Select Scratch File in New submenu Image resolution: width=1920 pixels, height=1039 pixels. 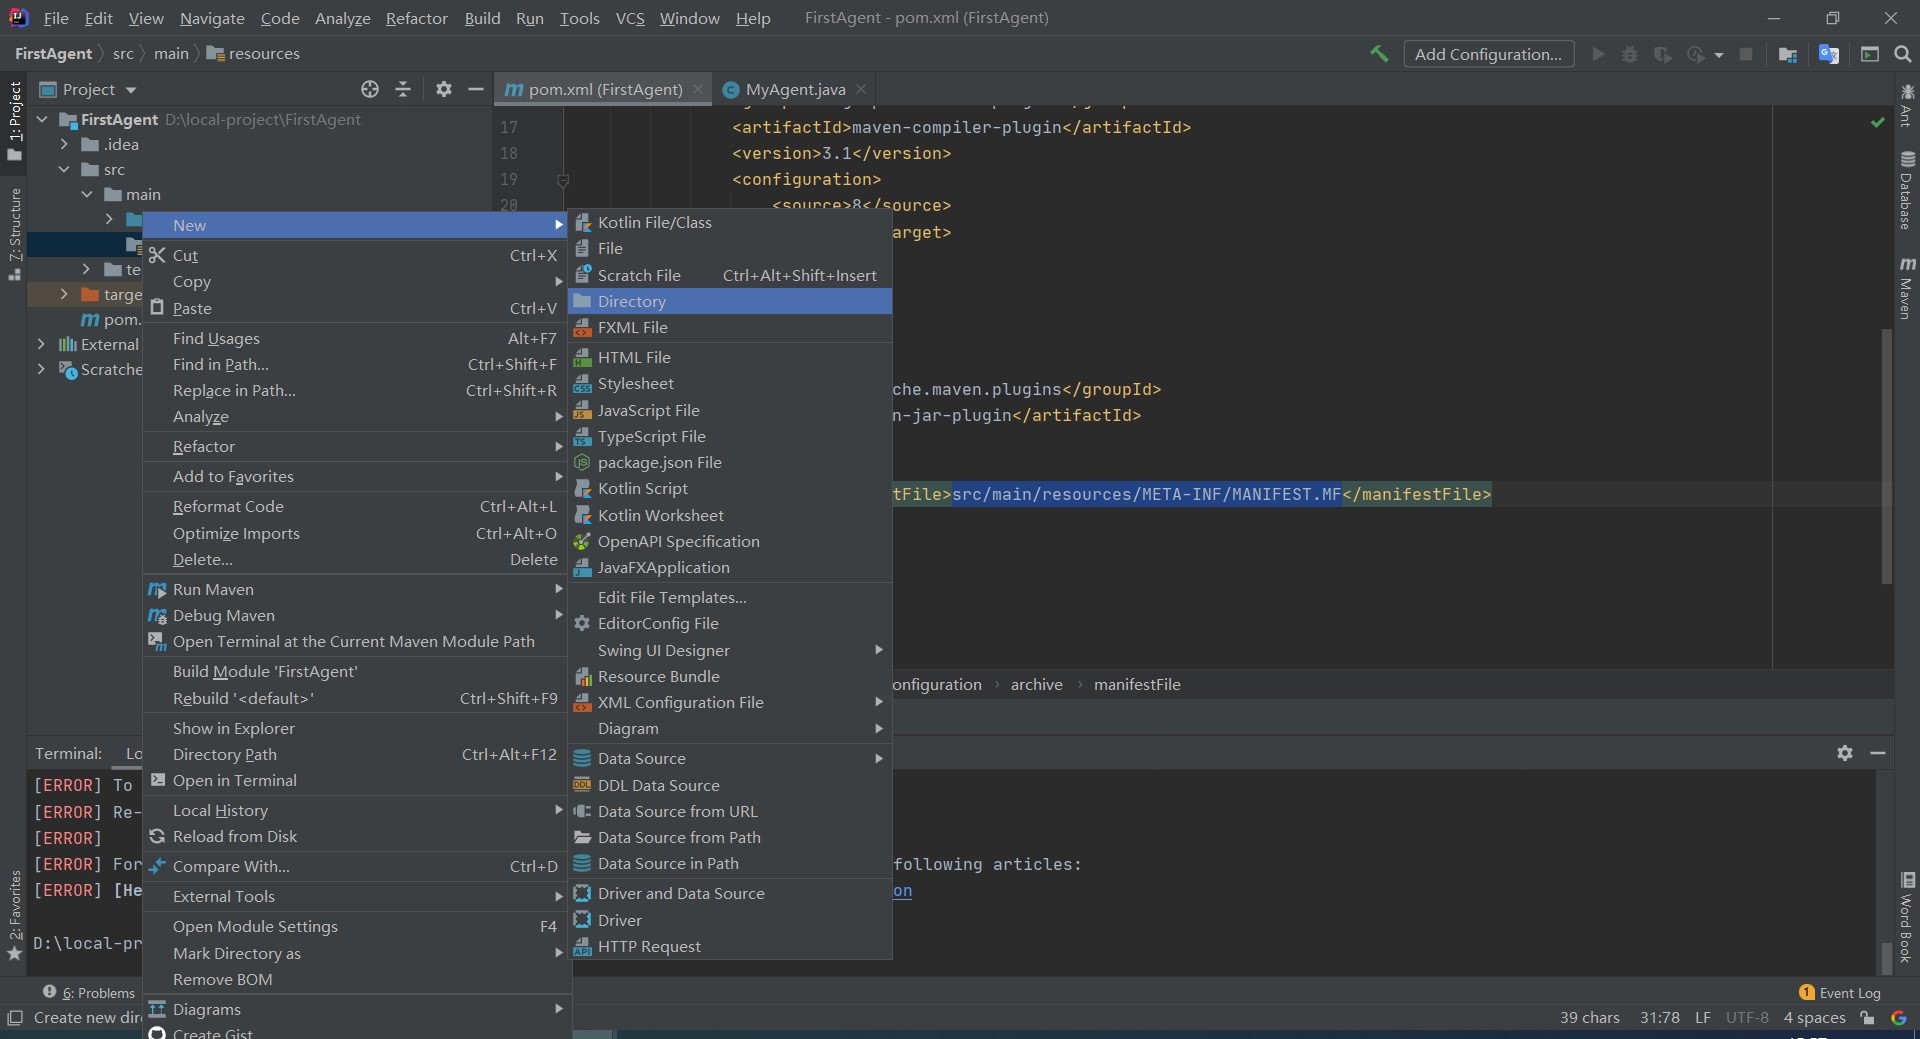[730, 275]
